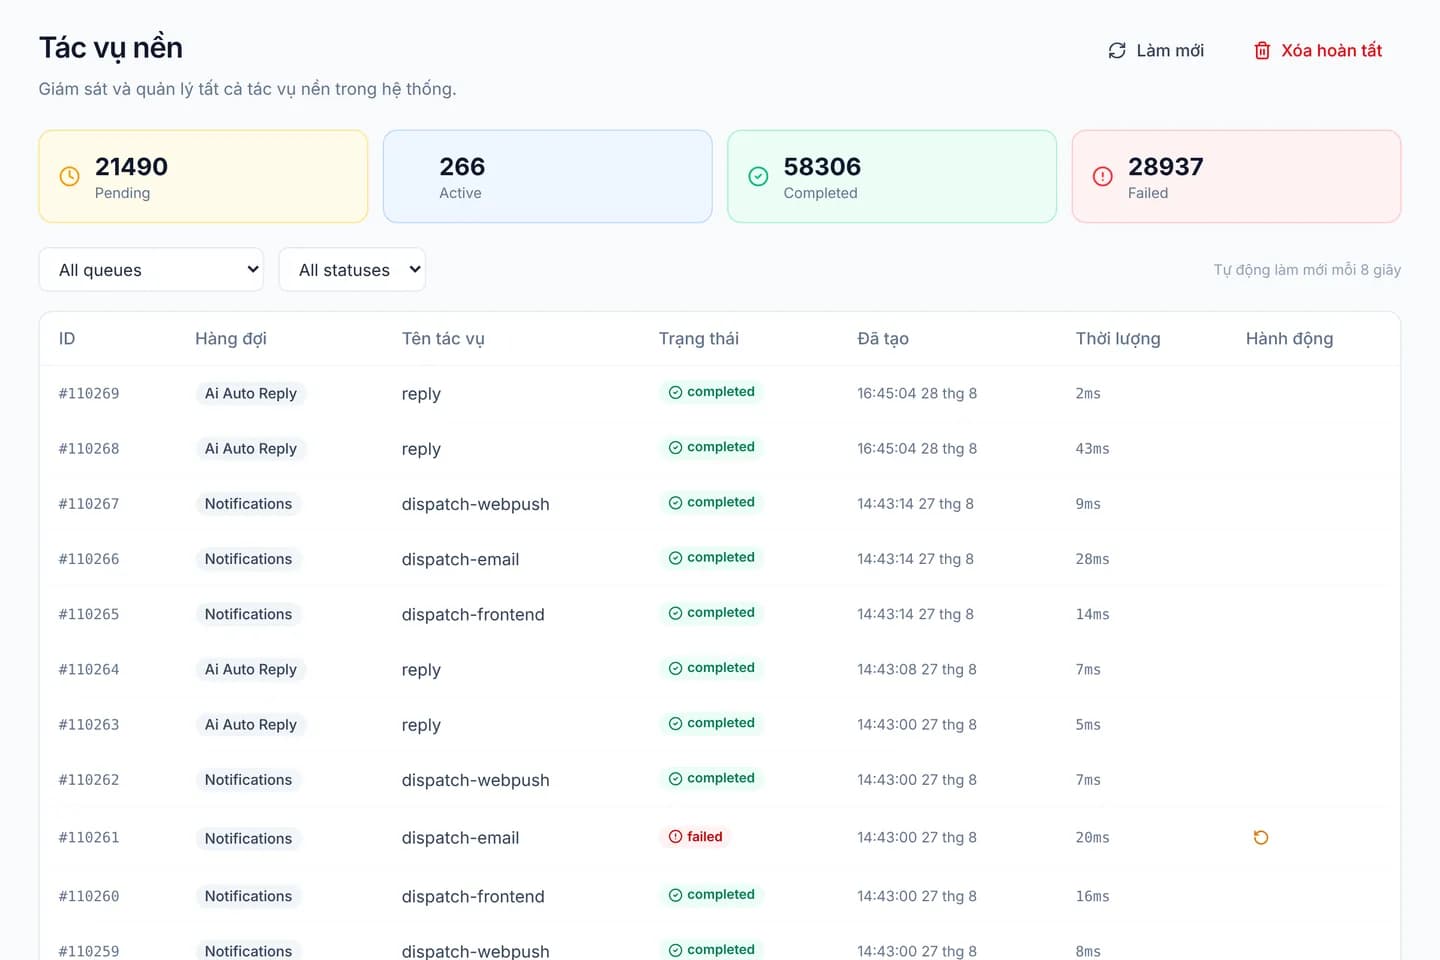Click the Tự động làm mới mỗi 8 giây text
This screenshot has width=1440, height=960.
(x=1307, y=270)
